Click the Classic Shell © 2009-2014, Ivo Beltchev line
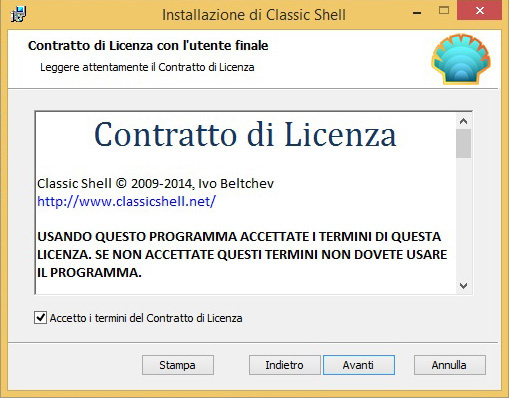The height and width of the screenshot is (398, 509). [x=155, y=183]
